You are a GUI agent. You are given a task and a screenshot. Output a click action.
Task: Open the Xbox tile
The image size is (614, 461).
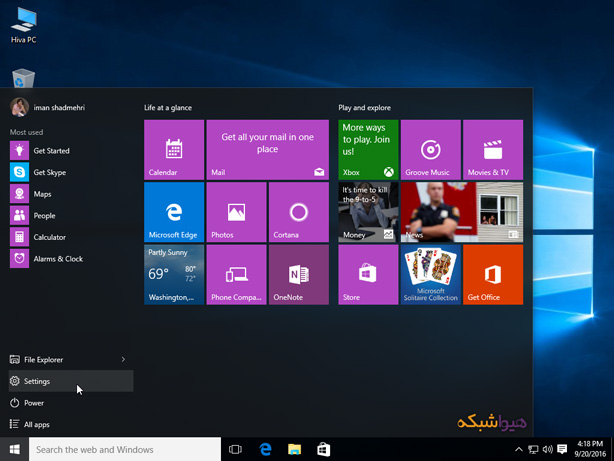[368, 150]
